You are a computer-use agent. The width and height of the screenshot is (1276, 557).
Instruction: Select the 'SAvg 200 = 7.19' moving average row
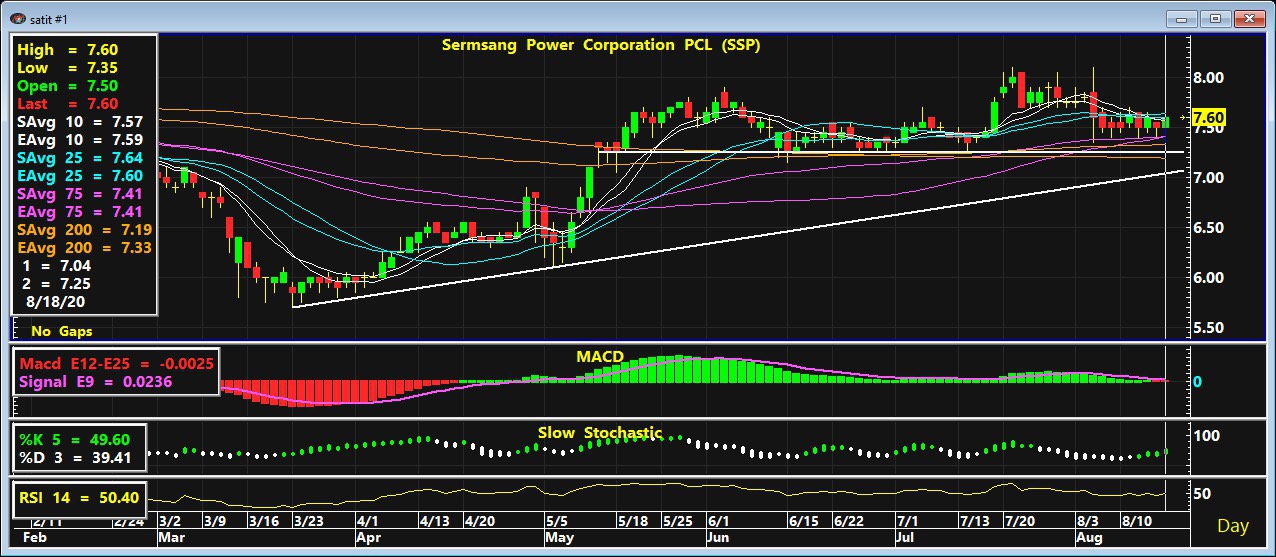coord(84,230)
